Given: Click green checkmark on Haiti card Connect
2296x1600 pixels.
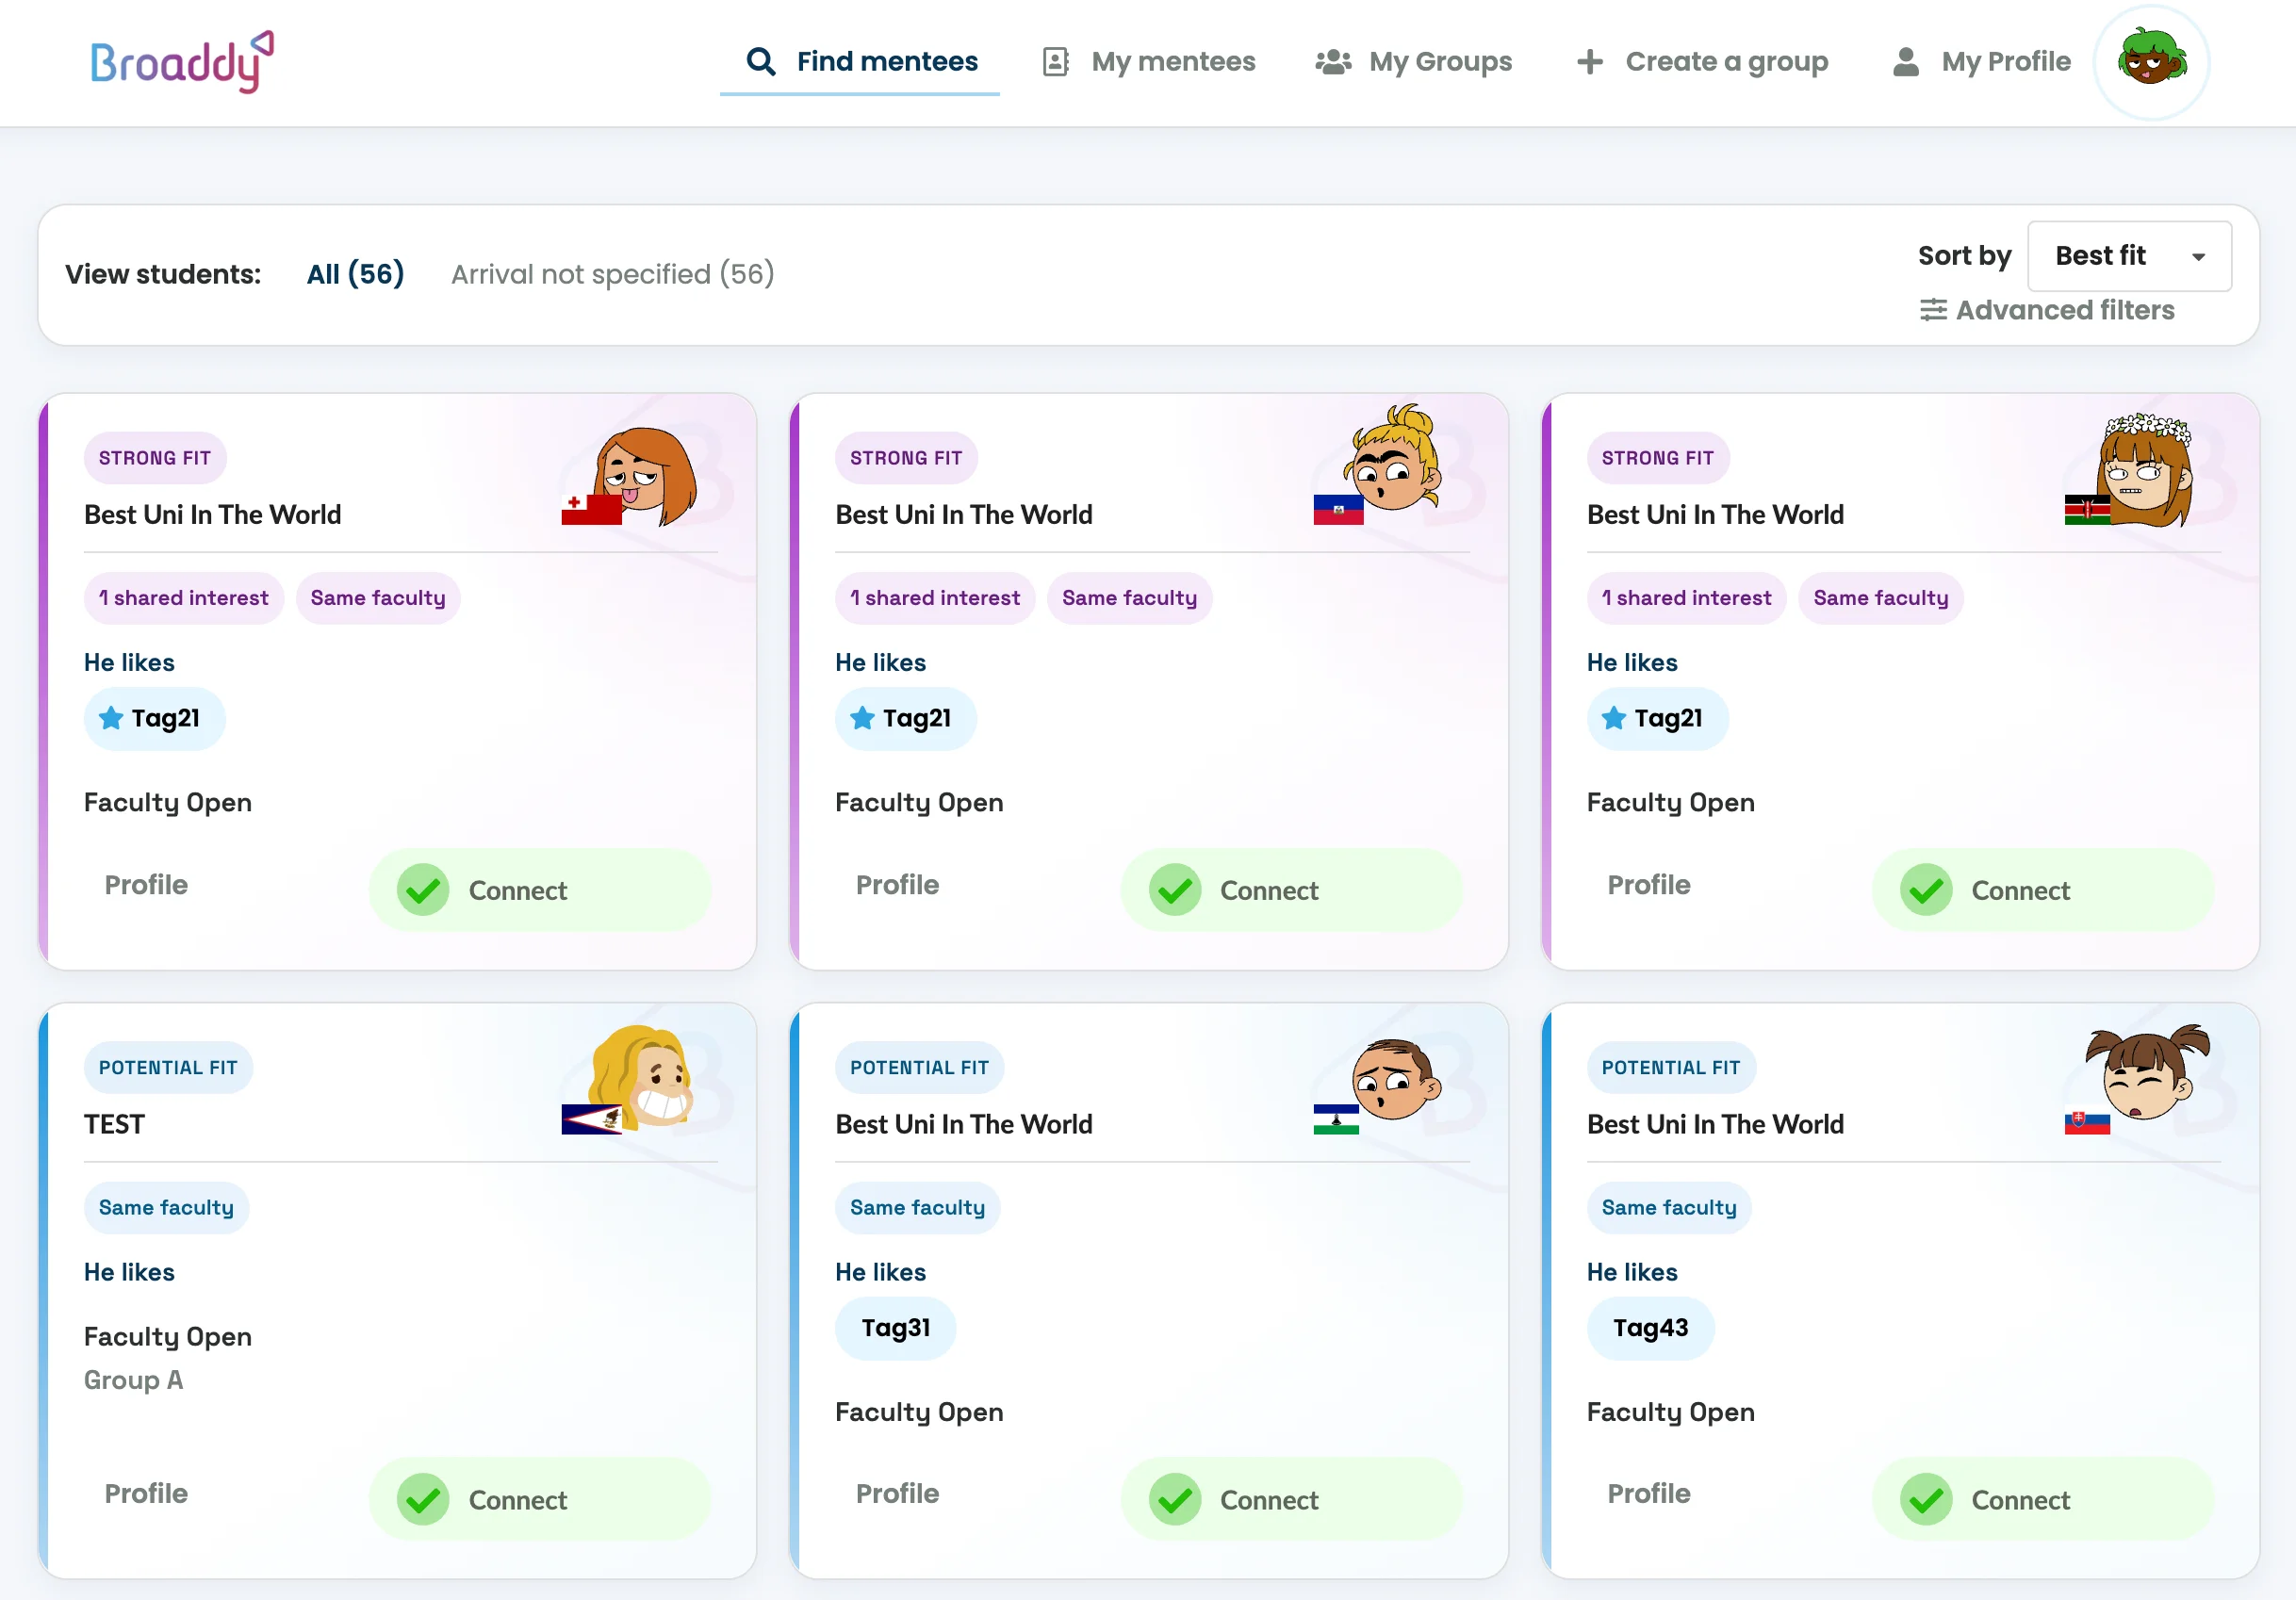Looking at the screenshot, I should coord(1175,890).
